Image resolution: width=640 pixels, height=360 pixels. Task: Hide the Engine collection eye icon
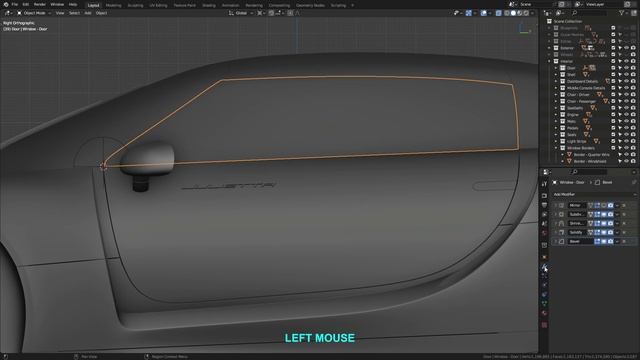(x=626, y=115)
